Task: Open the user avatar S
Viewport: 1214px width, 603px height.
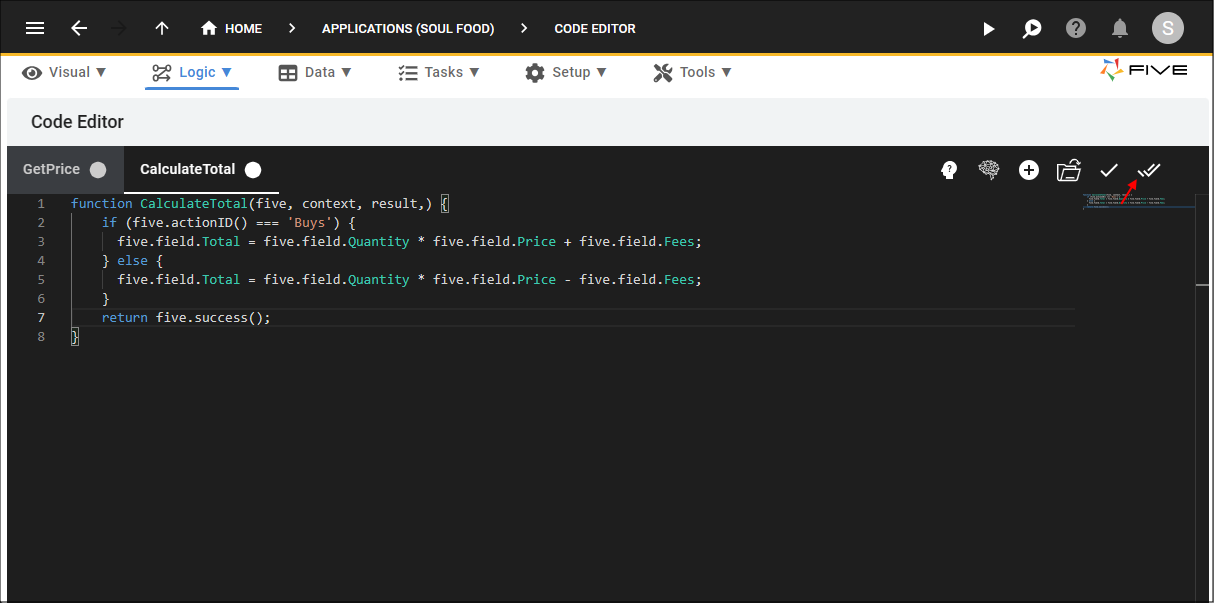Action: pyautogui.click(x=1168, y=28)
